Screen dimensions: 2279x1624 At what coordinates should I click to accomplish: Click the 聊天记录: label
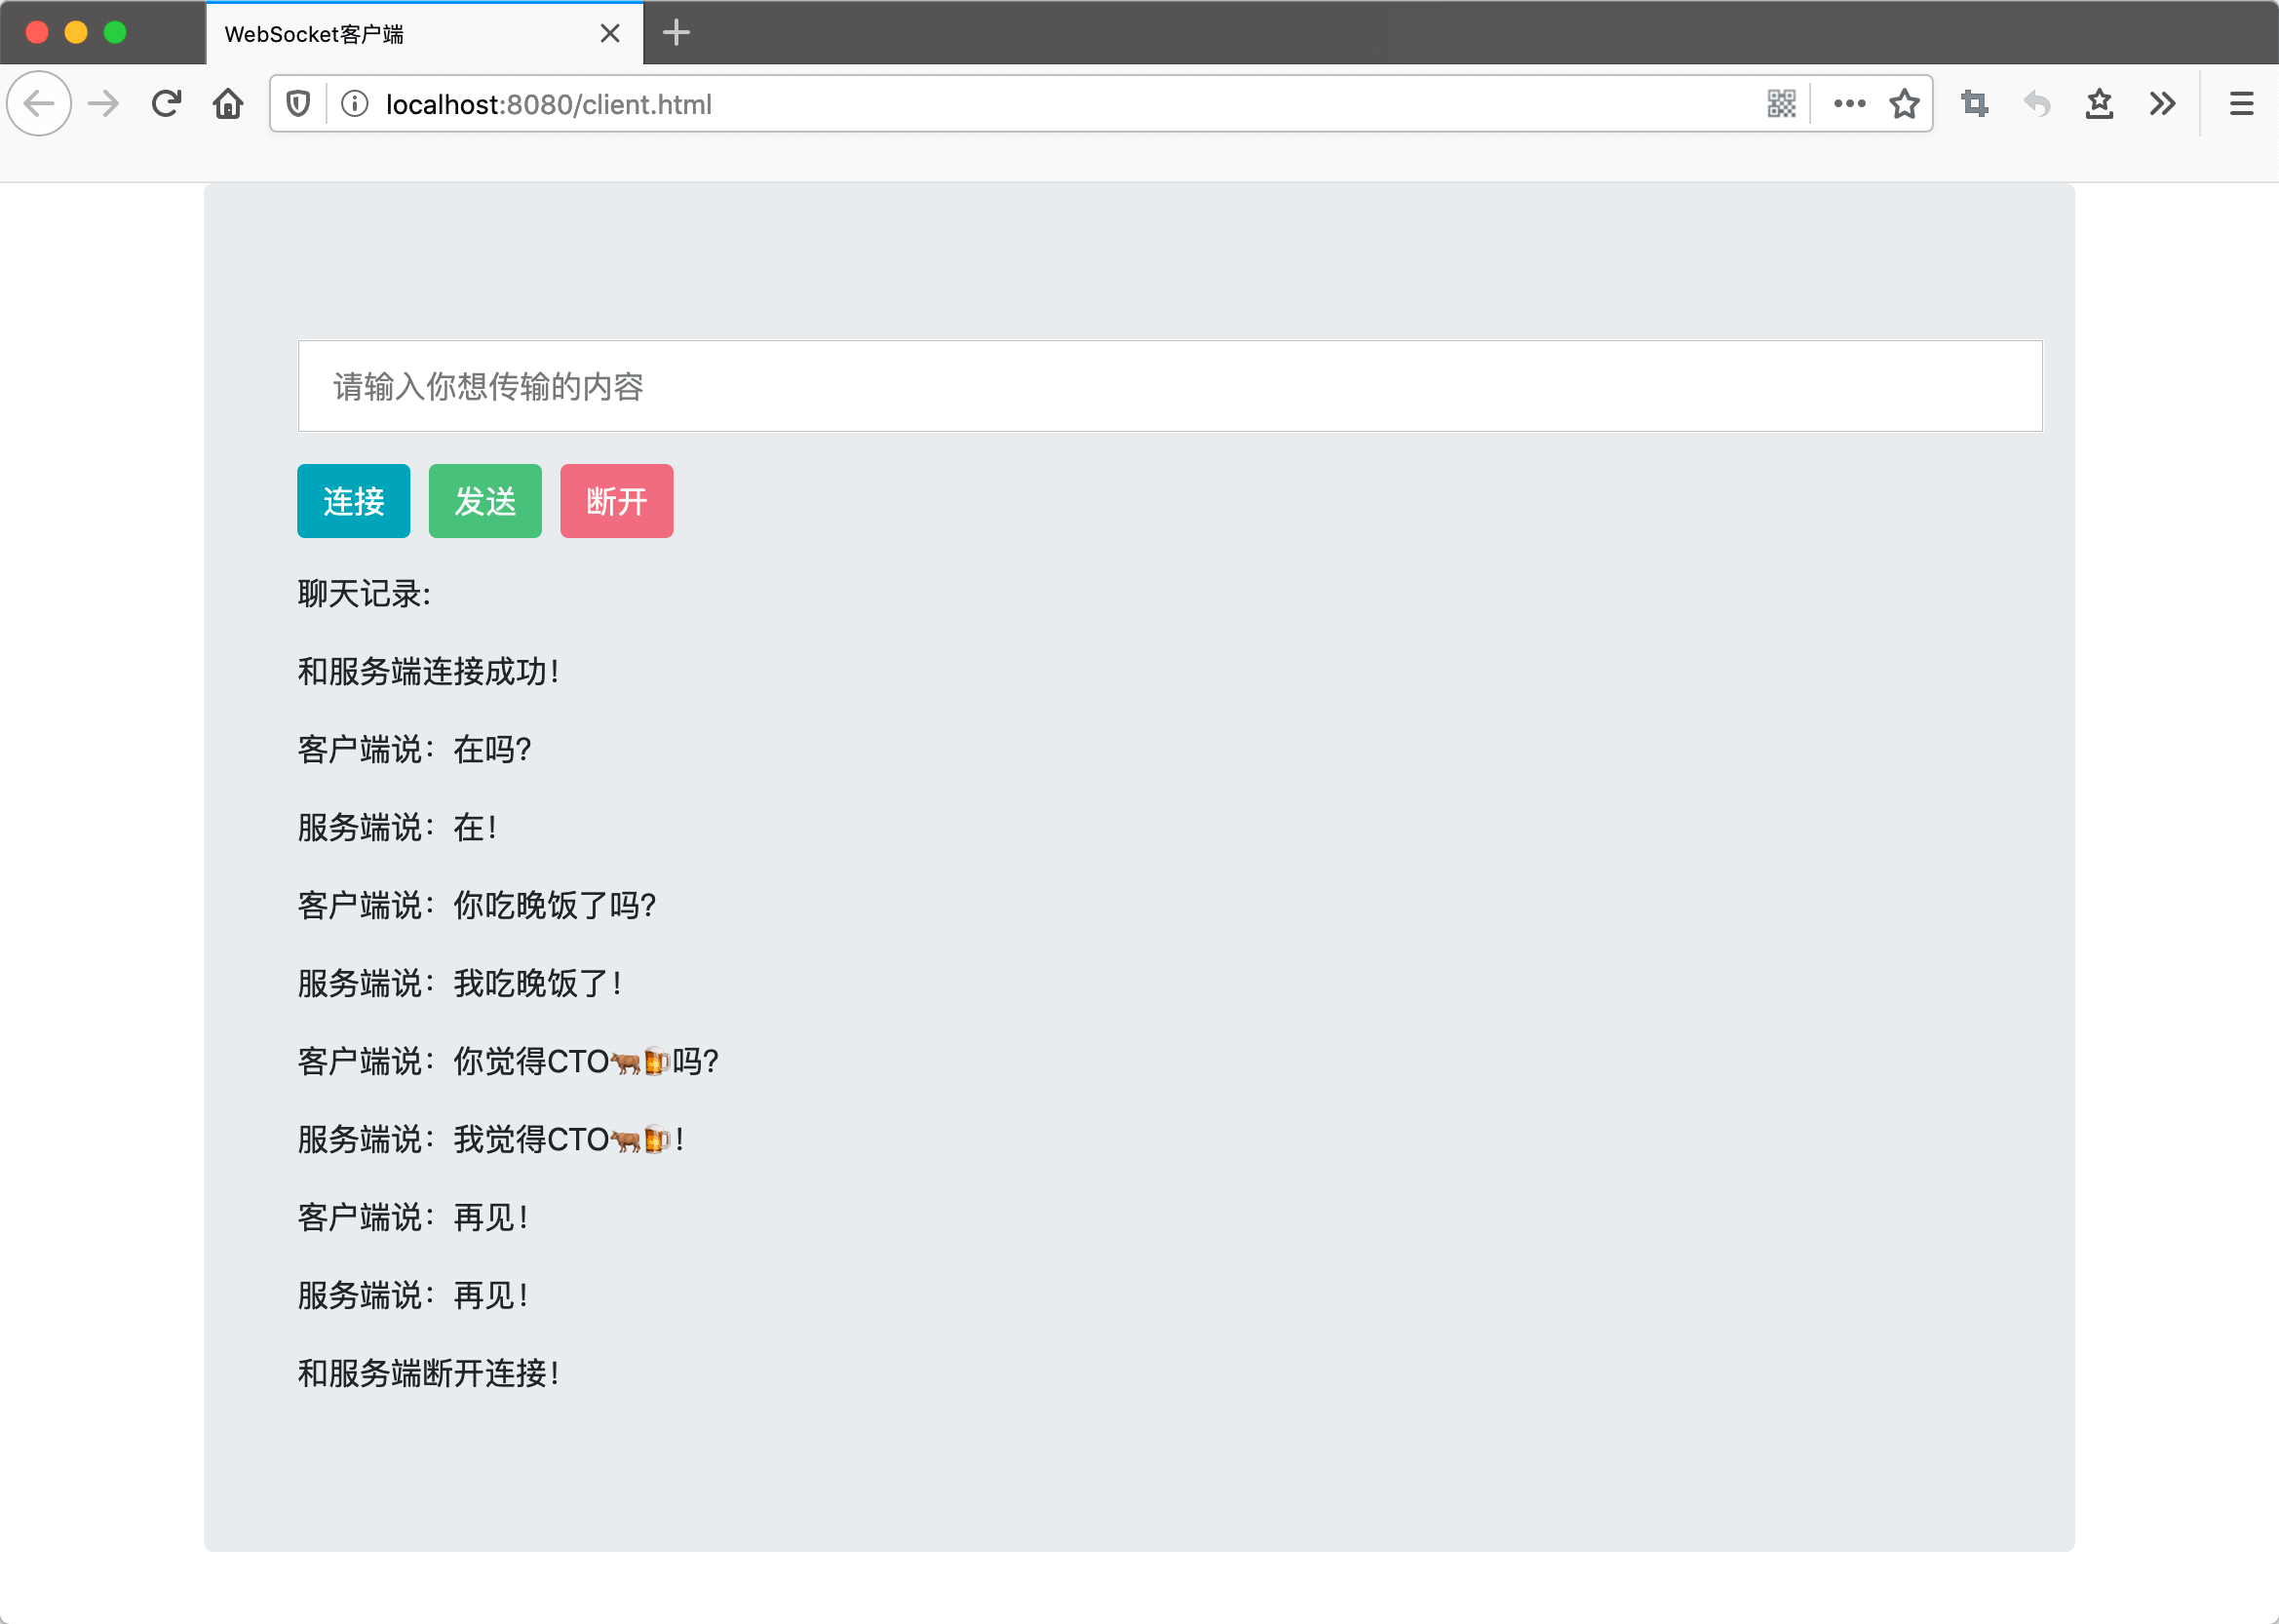coord(364,594)
